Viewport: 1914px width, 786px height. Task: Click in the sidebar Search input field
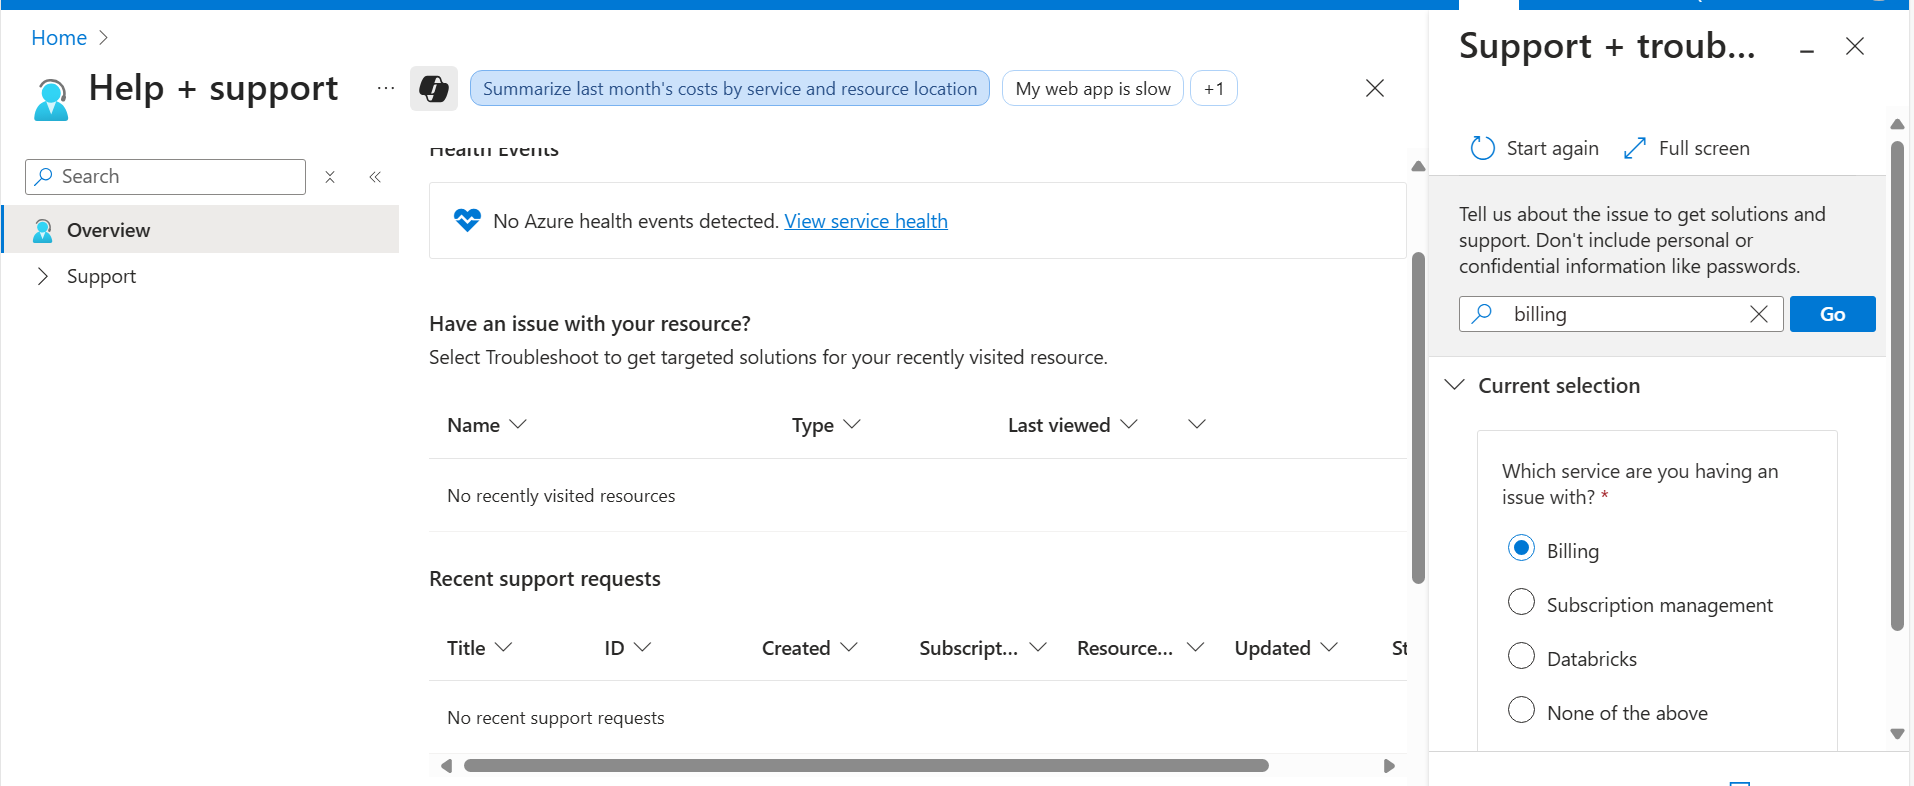coord(175,177)
